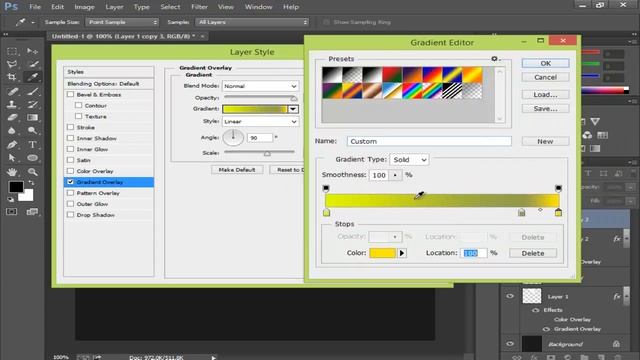This screenshot has width=640, height=360.
Task: Open the Sample All Layers dropdown
Action: pyautogui.click(x=252, y=22)
